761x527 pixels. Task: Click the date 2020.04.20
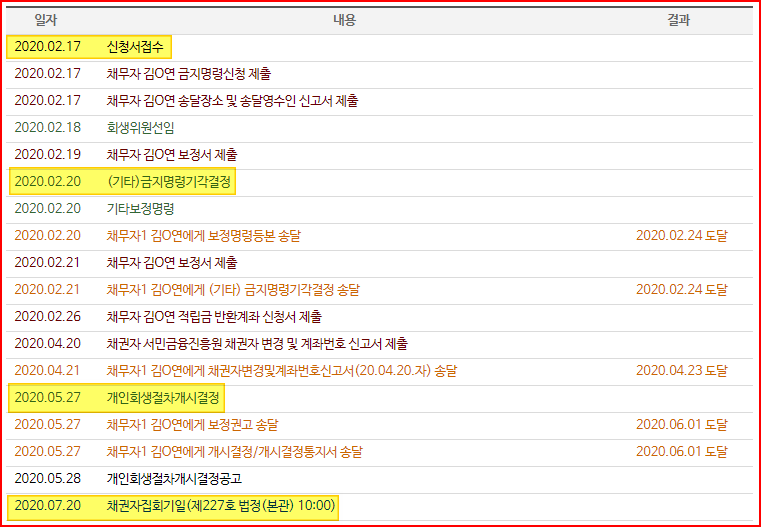point(48,344)
